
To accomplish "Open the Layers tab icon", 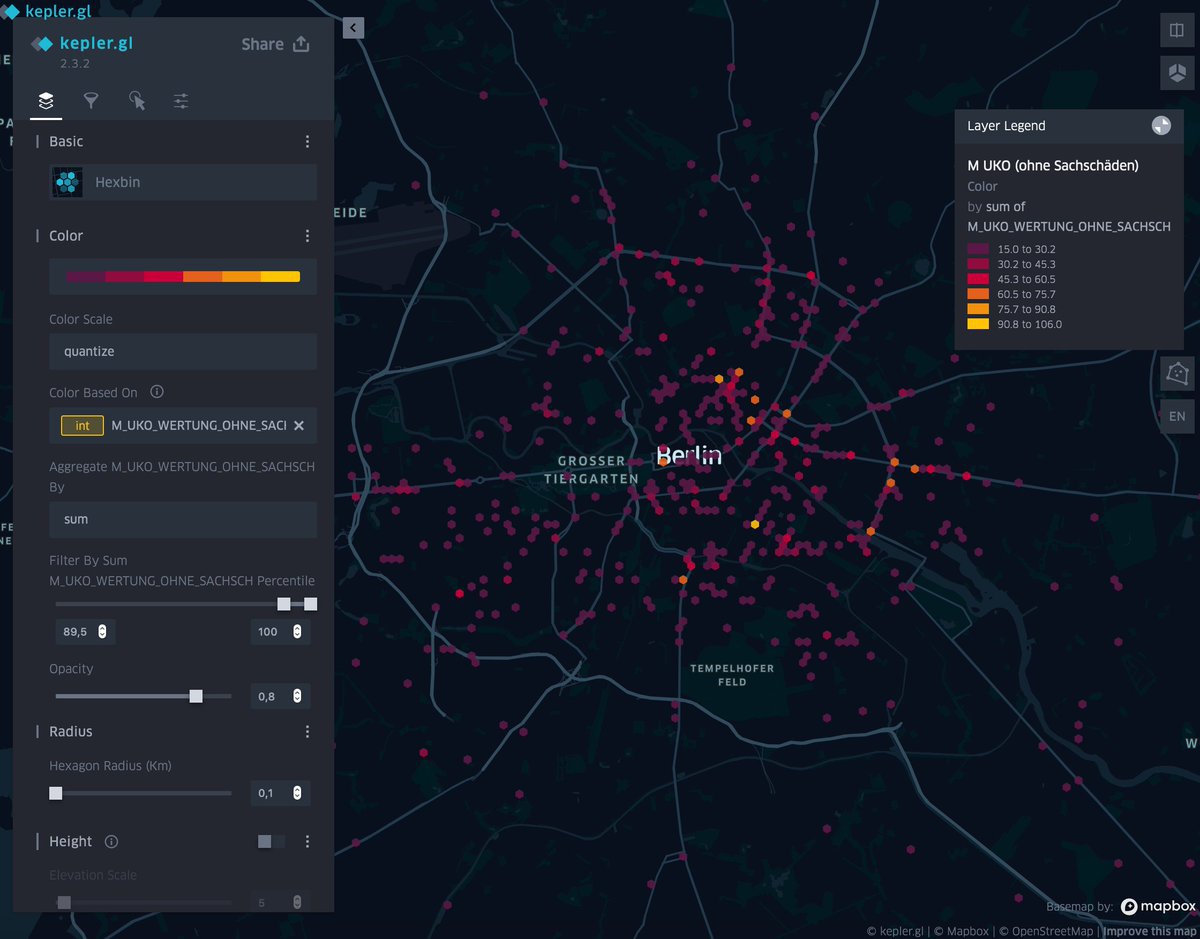I will [46, 101].
